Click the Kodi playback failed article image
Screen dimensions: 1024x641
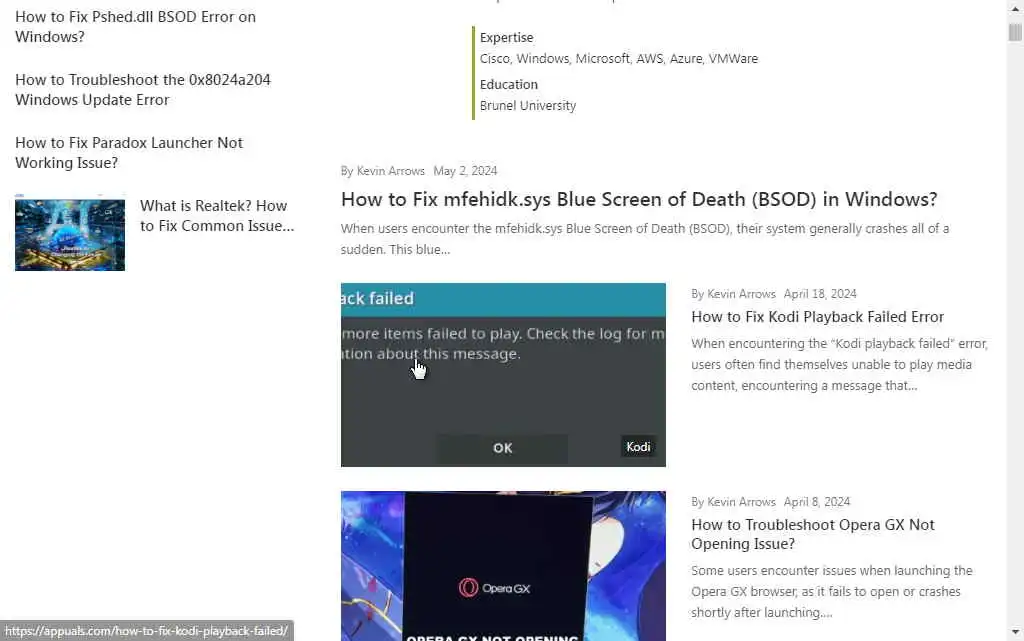coord(503,375)
